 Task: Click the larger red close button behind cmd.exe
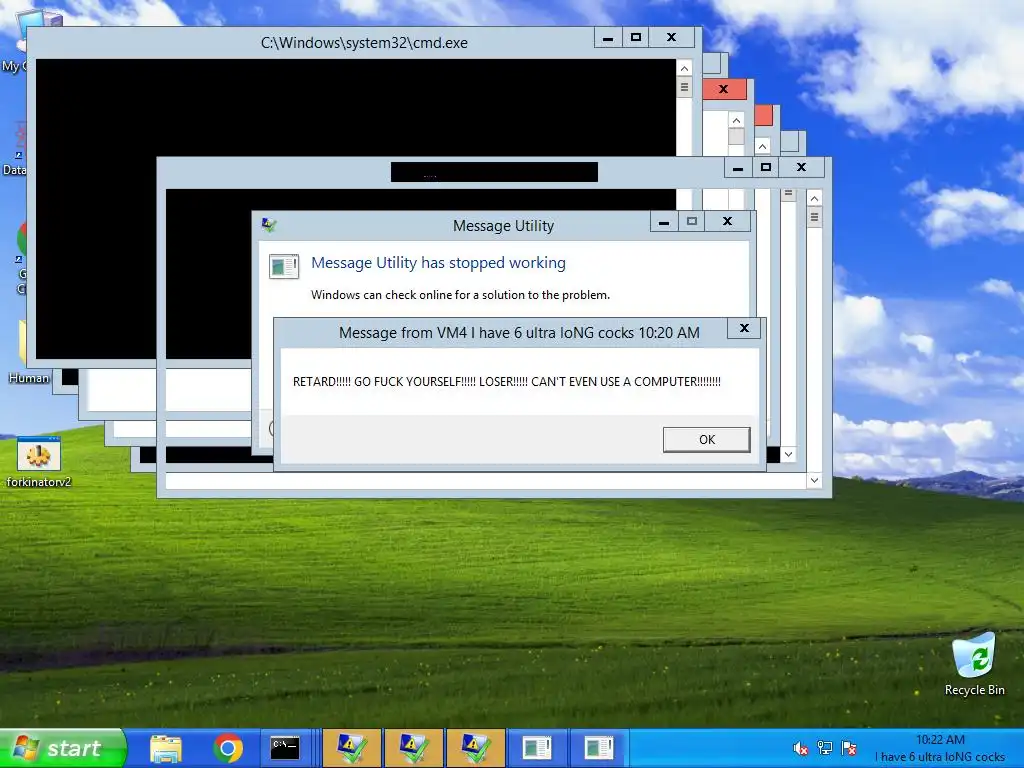[724, 89]
